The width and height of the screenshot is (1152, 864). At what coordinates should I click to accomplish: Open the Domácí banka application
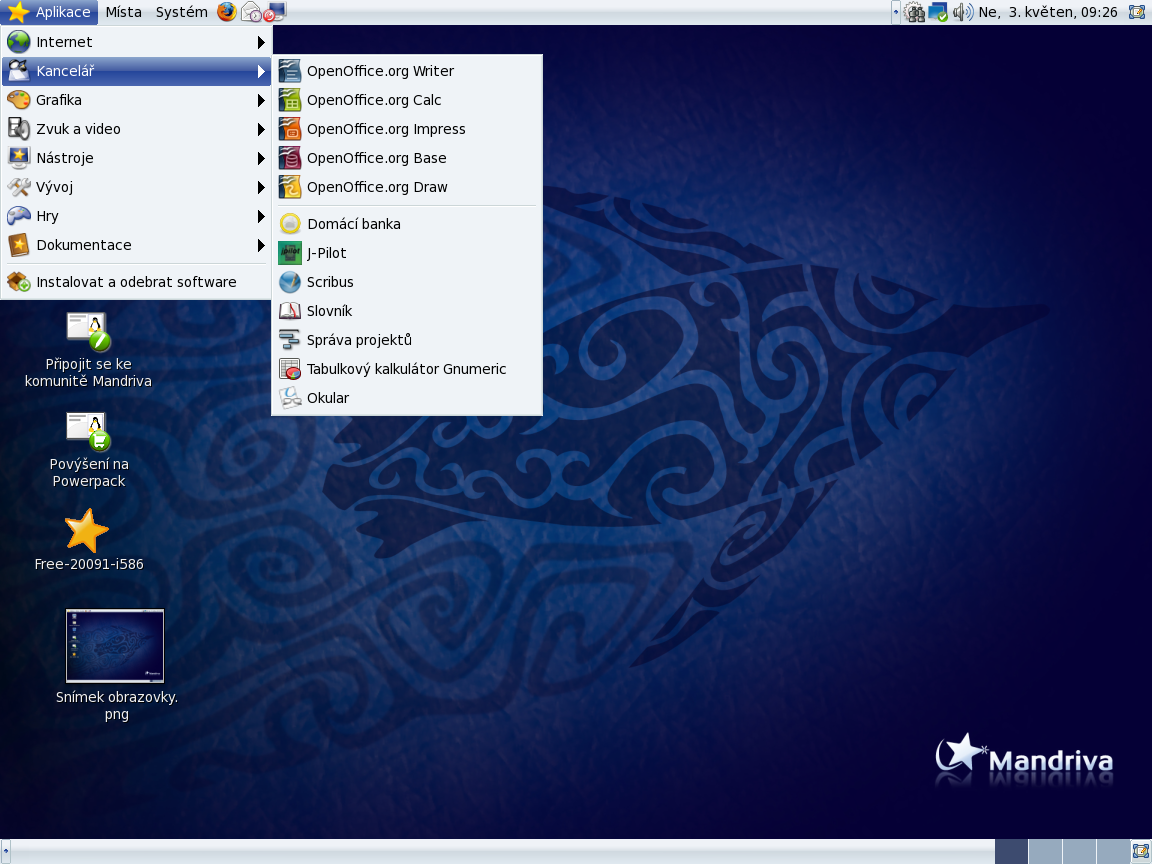tap(407, 224)
